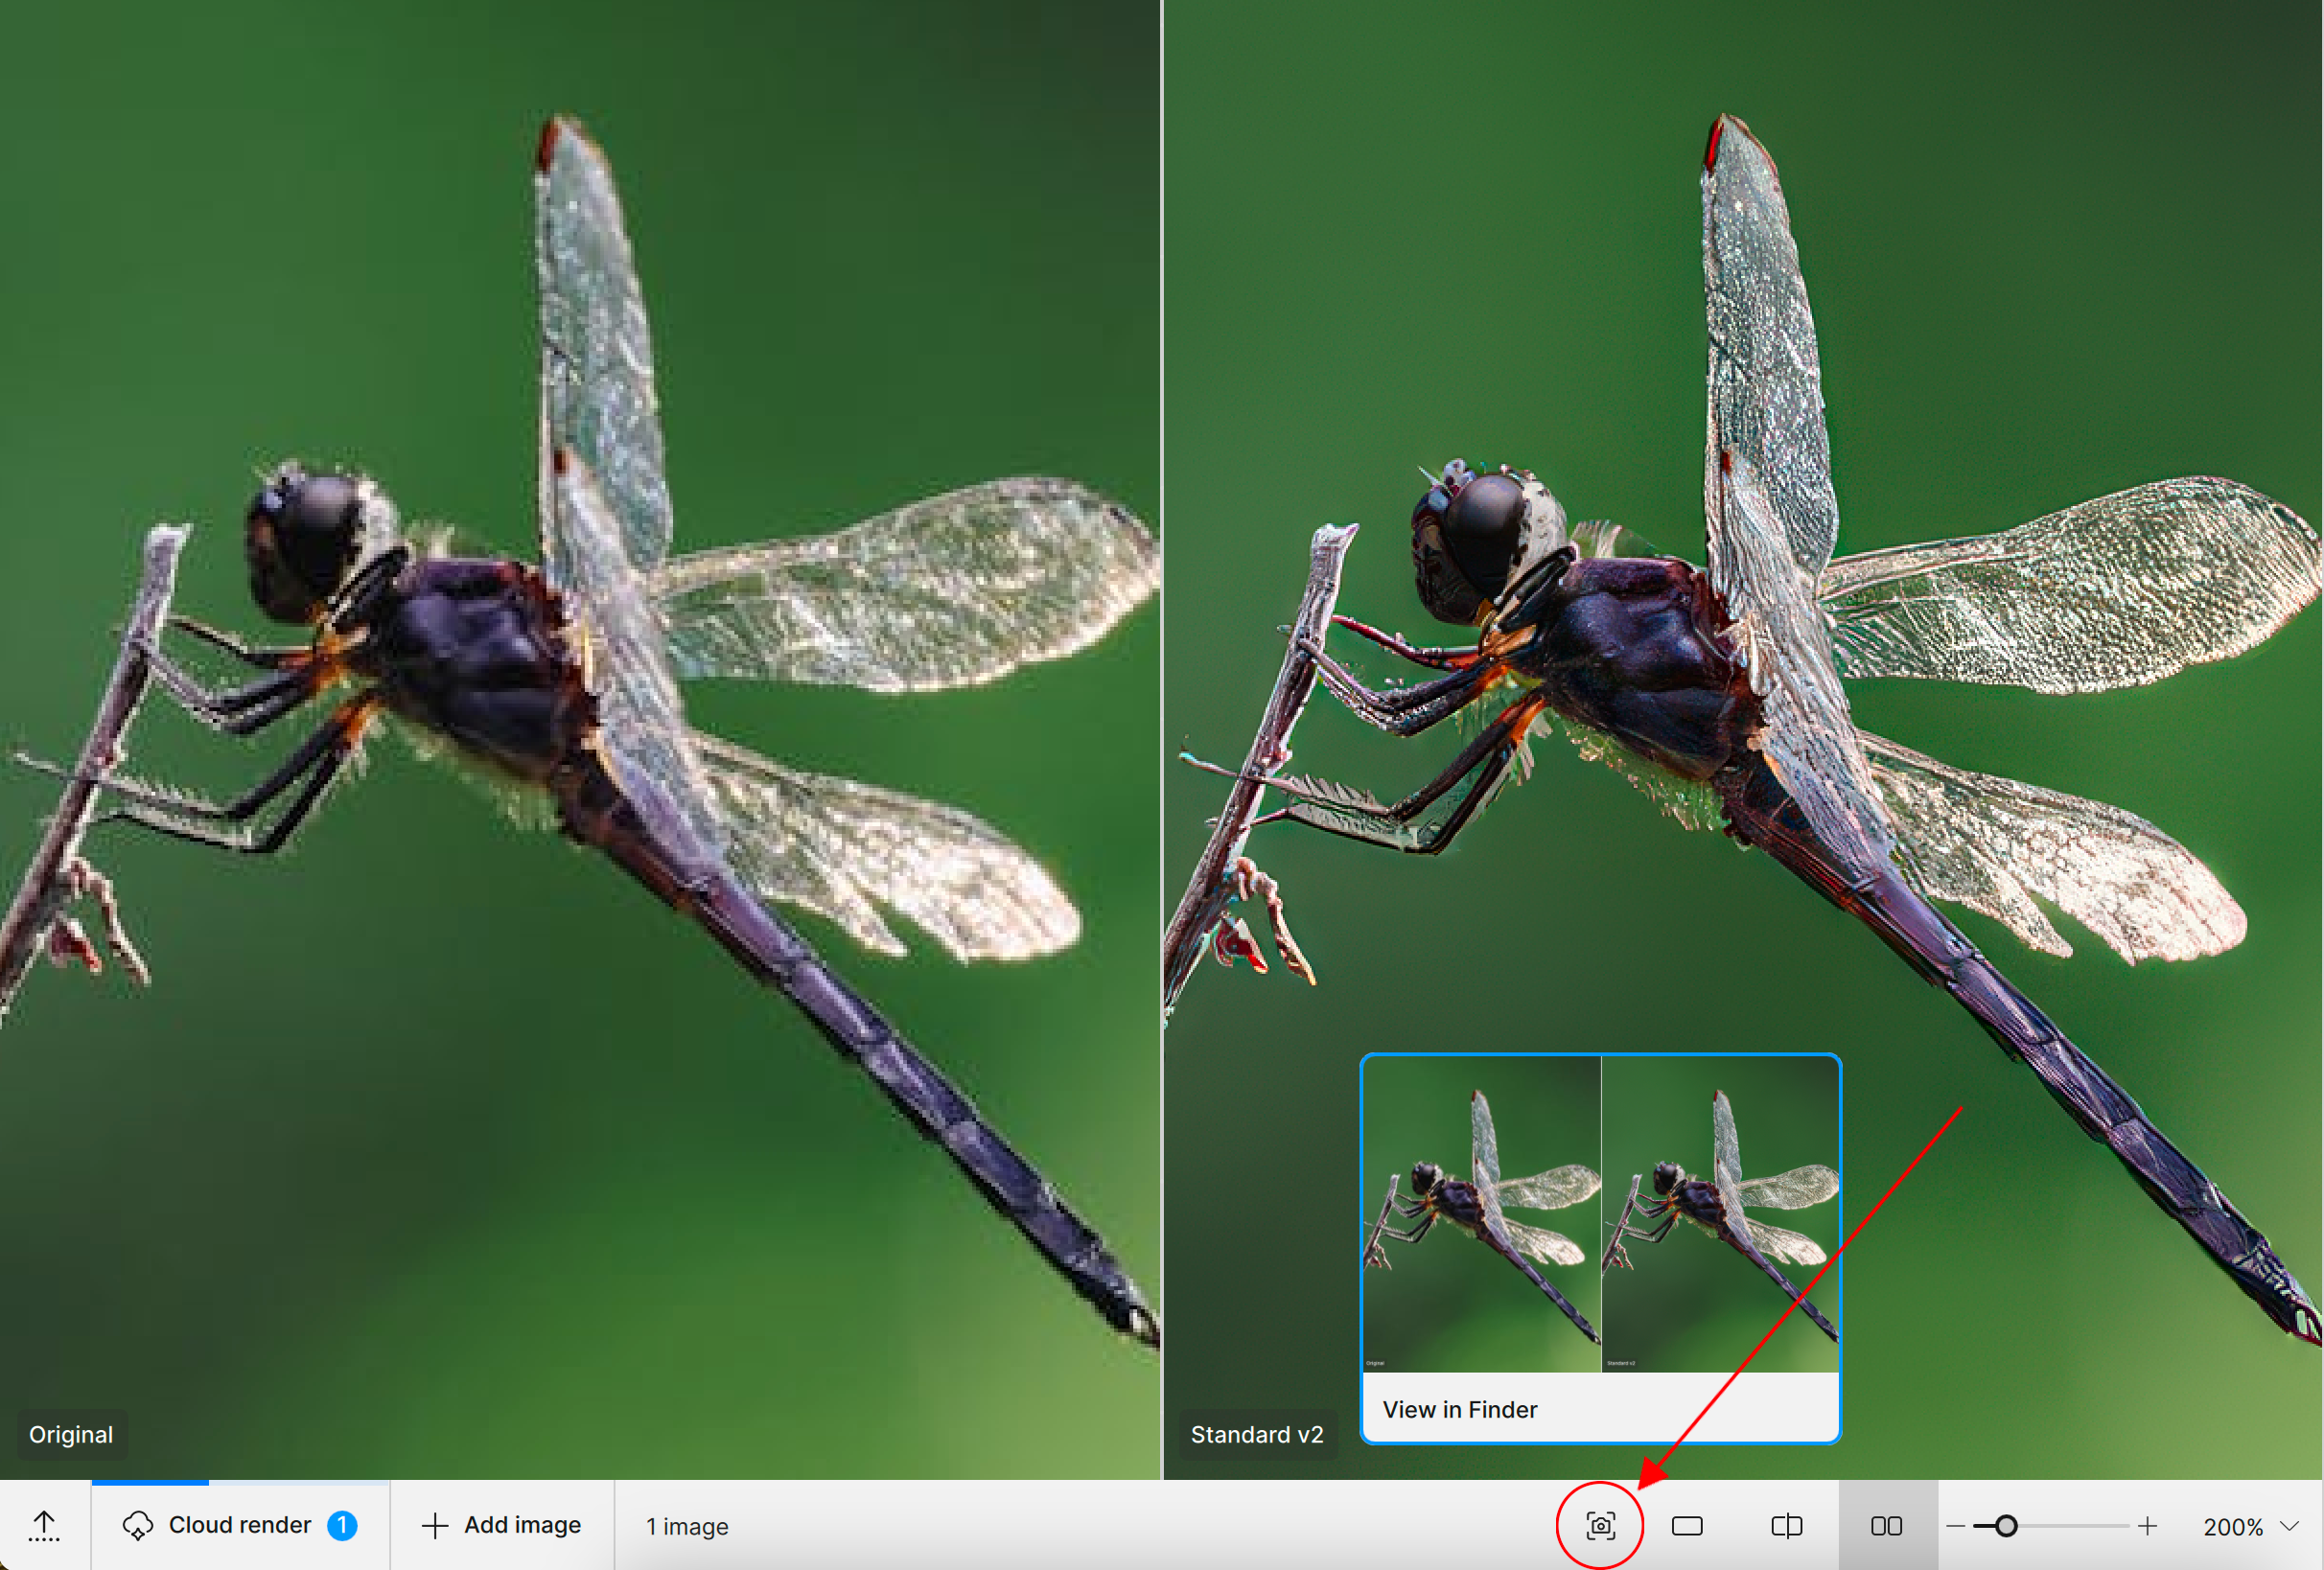The image size is (2324, 1570).
Task: Click the zoom out minus icon
Action: (1956, 1526)
